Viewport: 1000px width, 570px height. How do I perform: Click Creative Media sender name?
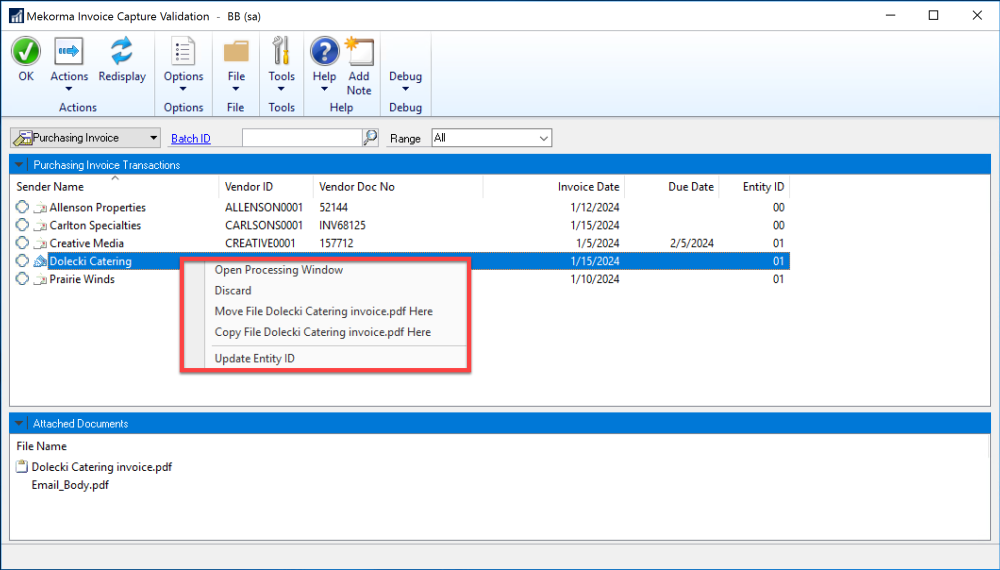coord(87,243)
